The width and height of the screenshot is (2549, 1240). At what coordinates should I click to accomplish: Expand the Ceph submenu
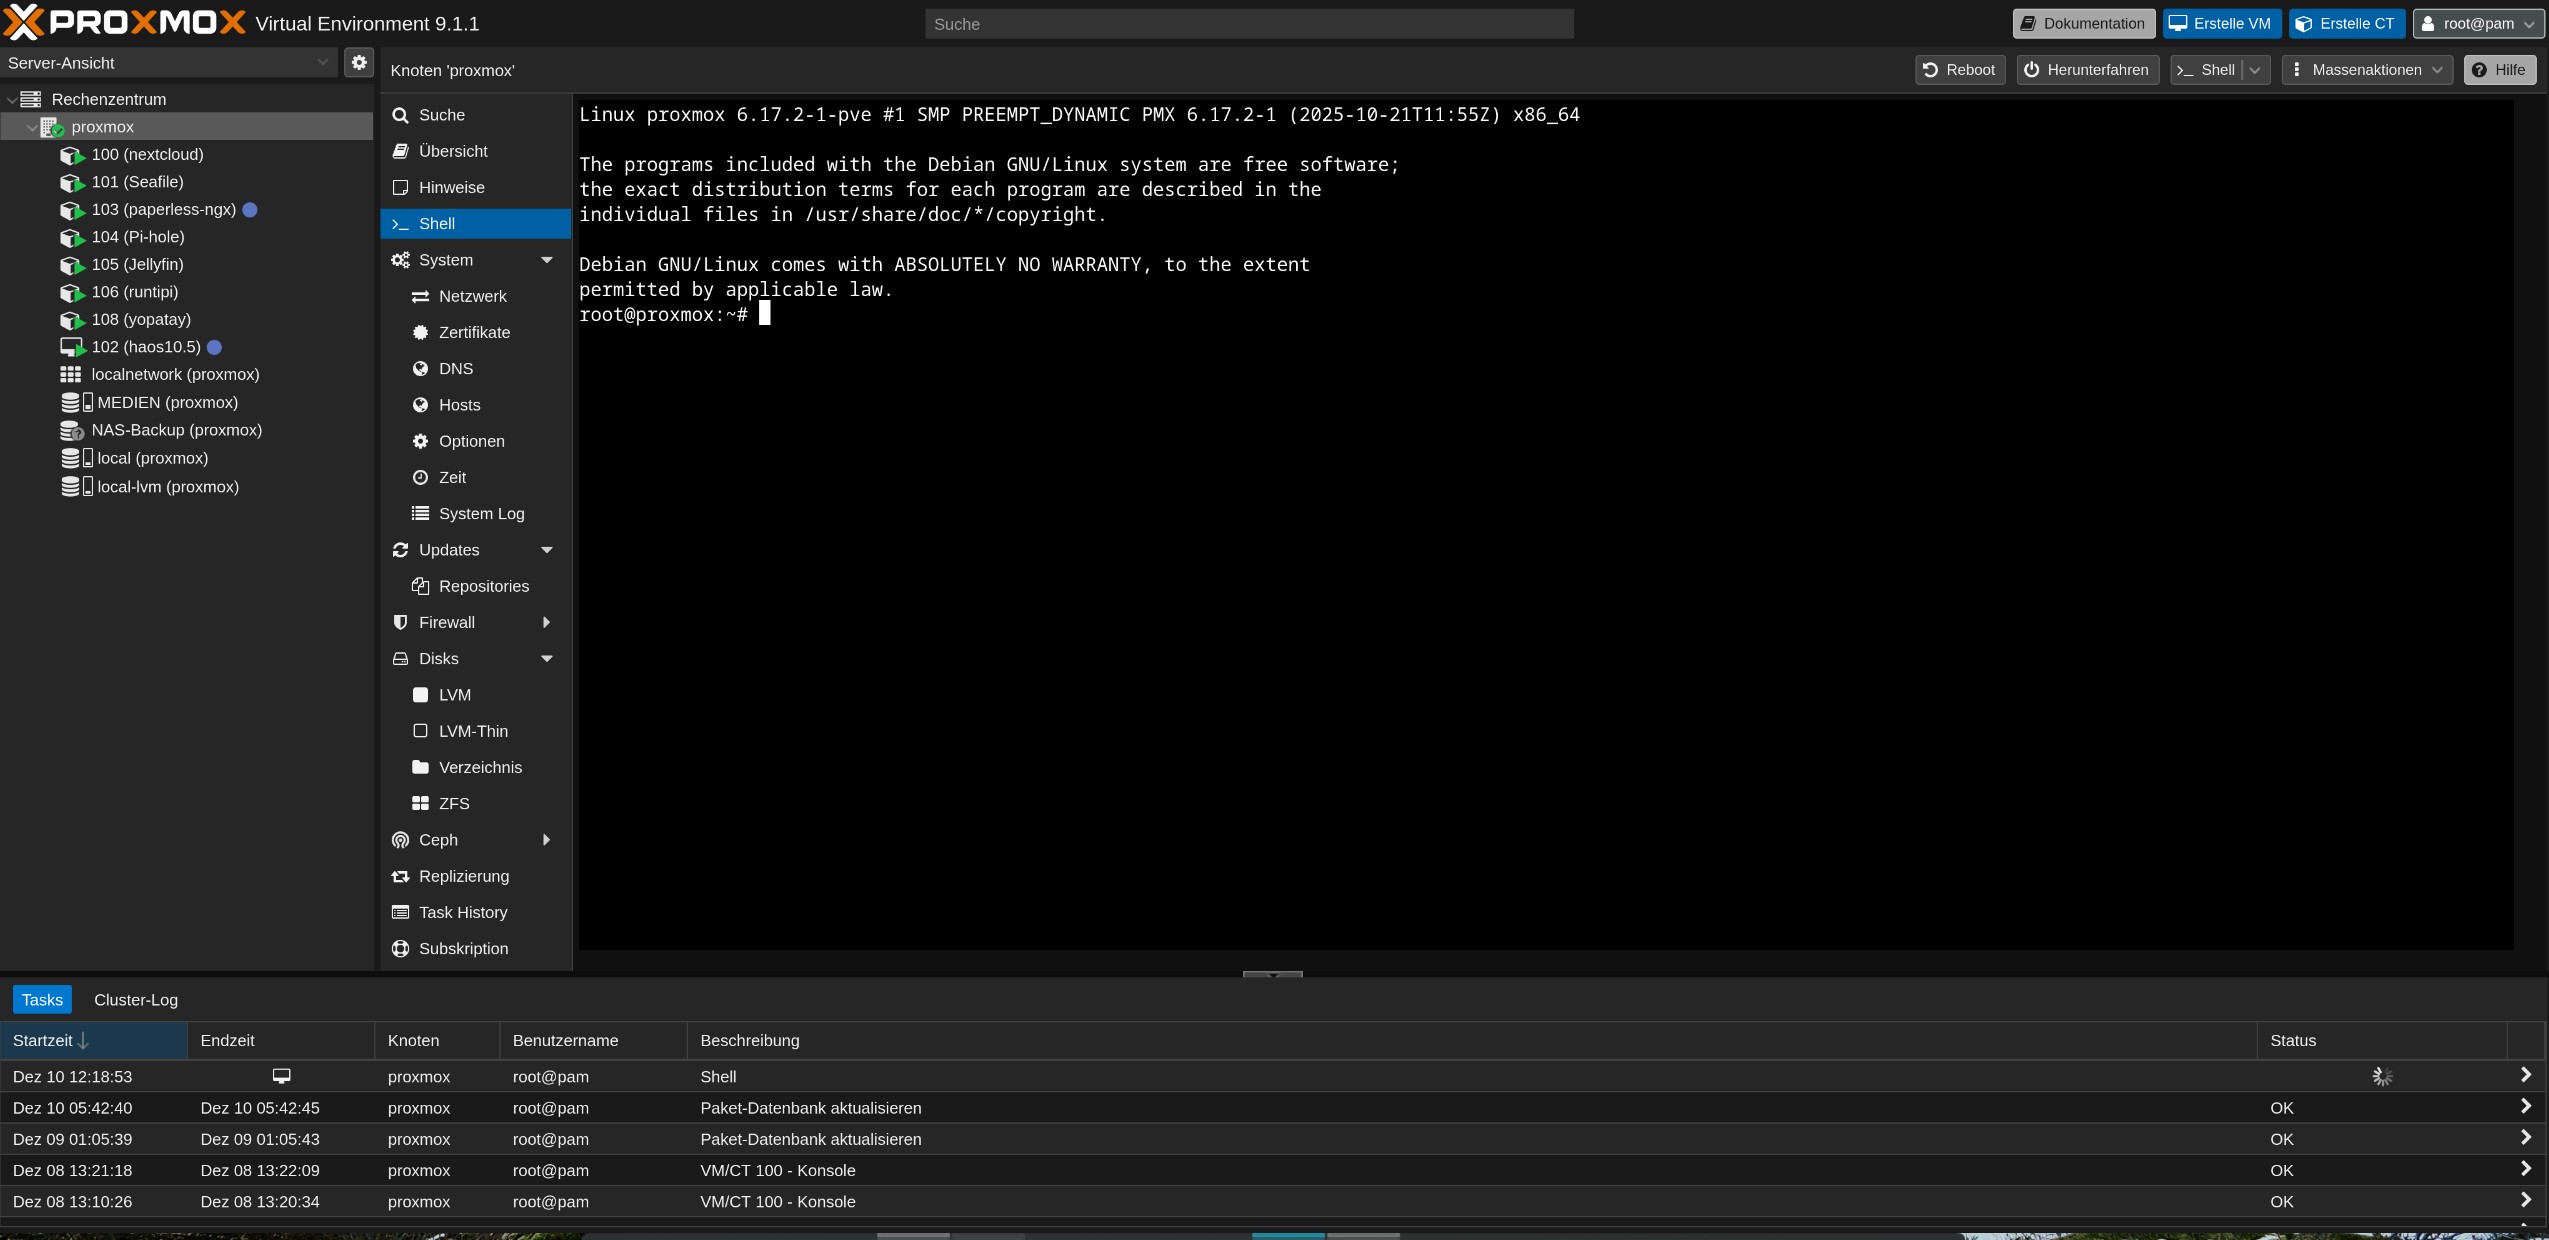(x=546, y=840)
